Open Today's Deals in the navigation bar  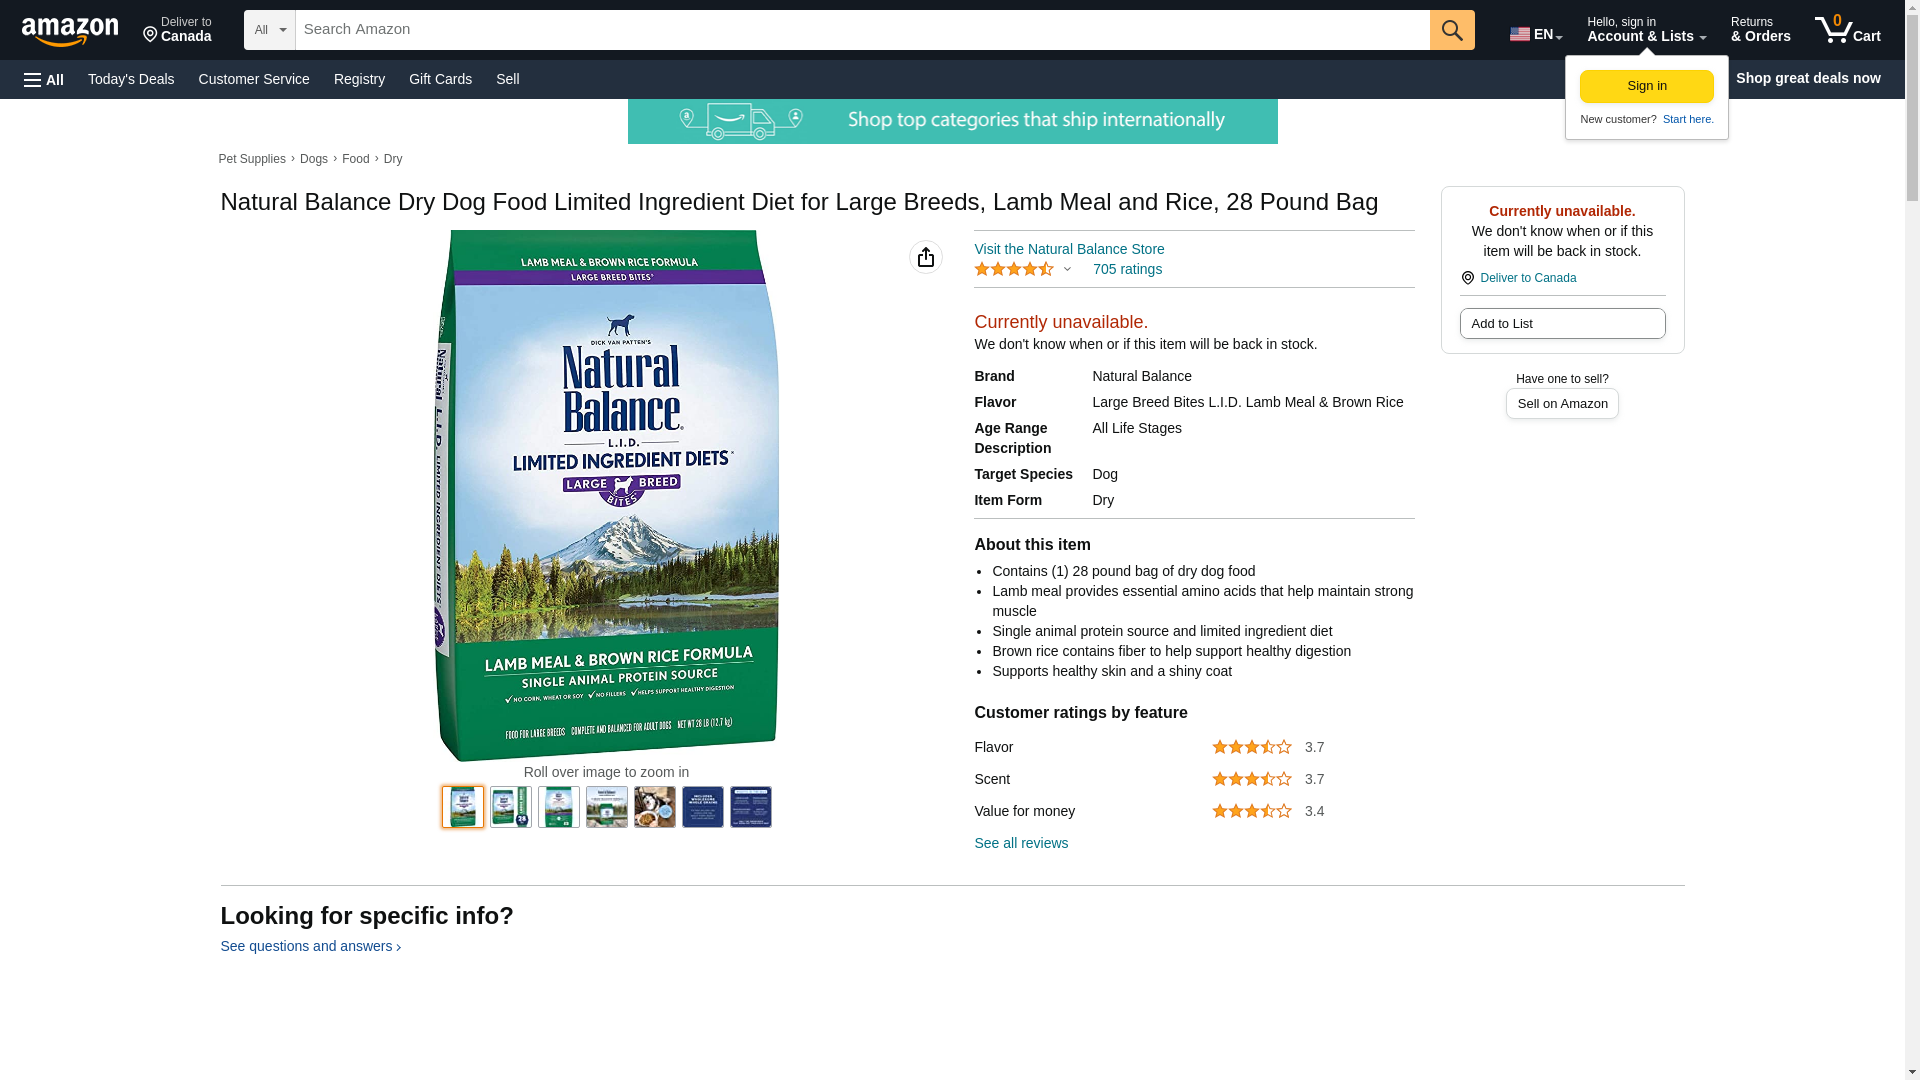tap(131, 79)
